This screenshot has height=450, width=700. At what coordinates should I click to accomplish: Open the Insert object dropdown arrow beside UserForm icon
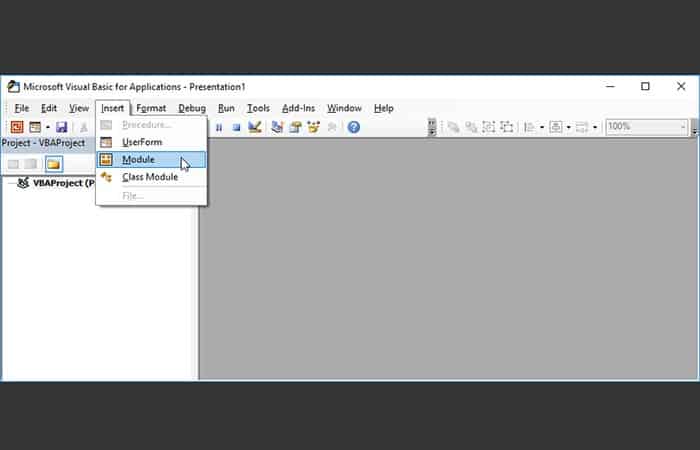click(48, 127)
